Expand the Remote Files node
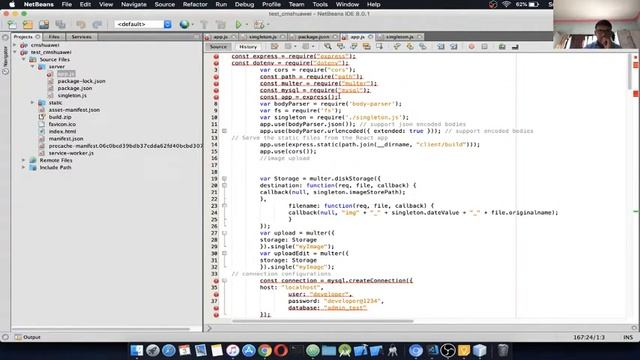640x360 pixels. [x=24, y=160]
